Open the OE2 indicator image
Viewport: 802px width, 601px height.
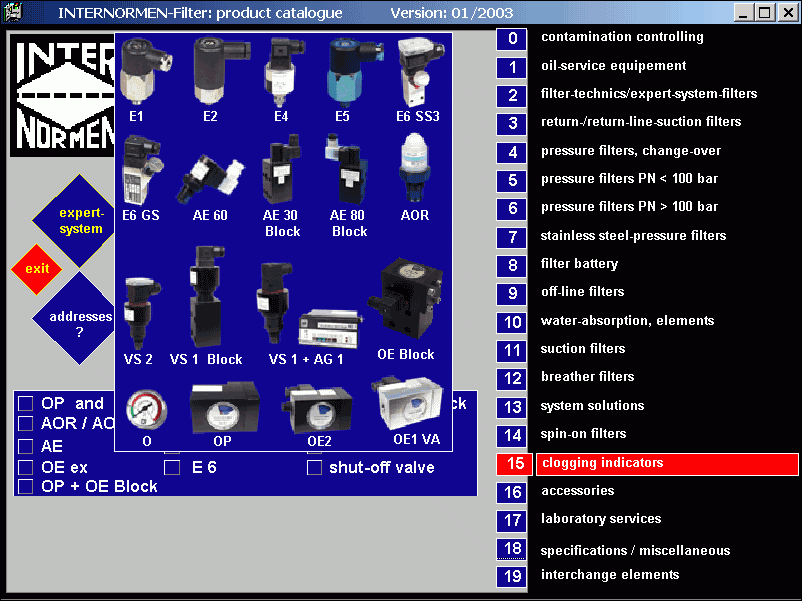click(317, 409)
